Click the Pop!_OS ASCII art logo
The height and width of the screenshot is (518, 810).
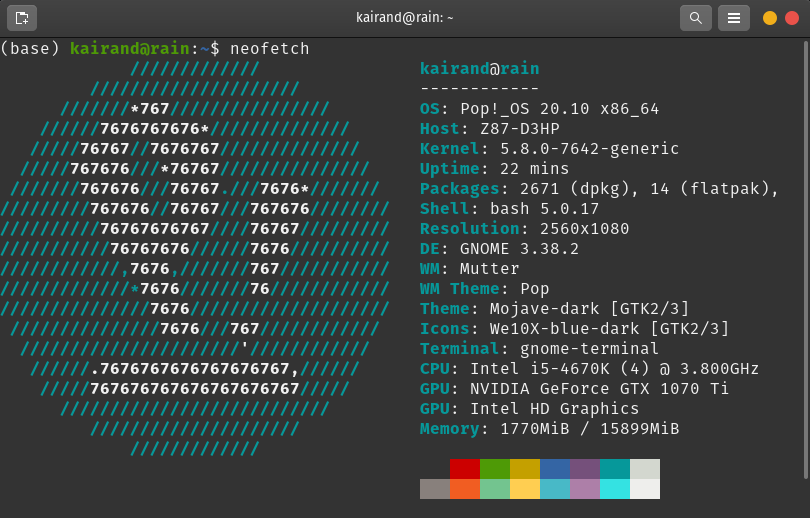coord(195,260)
